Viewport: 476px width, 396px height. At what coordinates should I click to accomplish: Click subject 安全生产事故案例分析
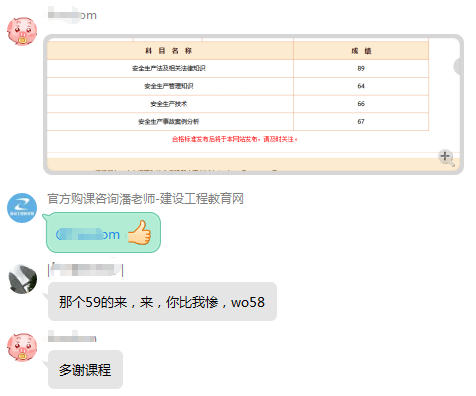click(169, 121)
